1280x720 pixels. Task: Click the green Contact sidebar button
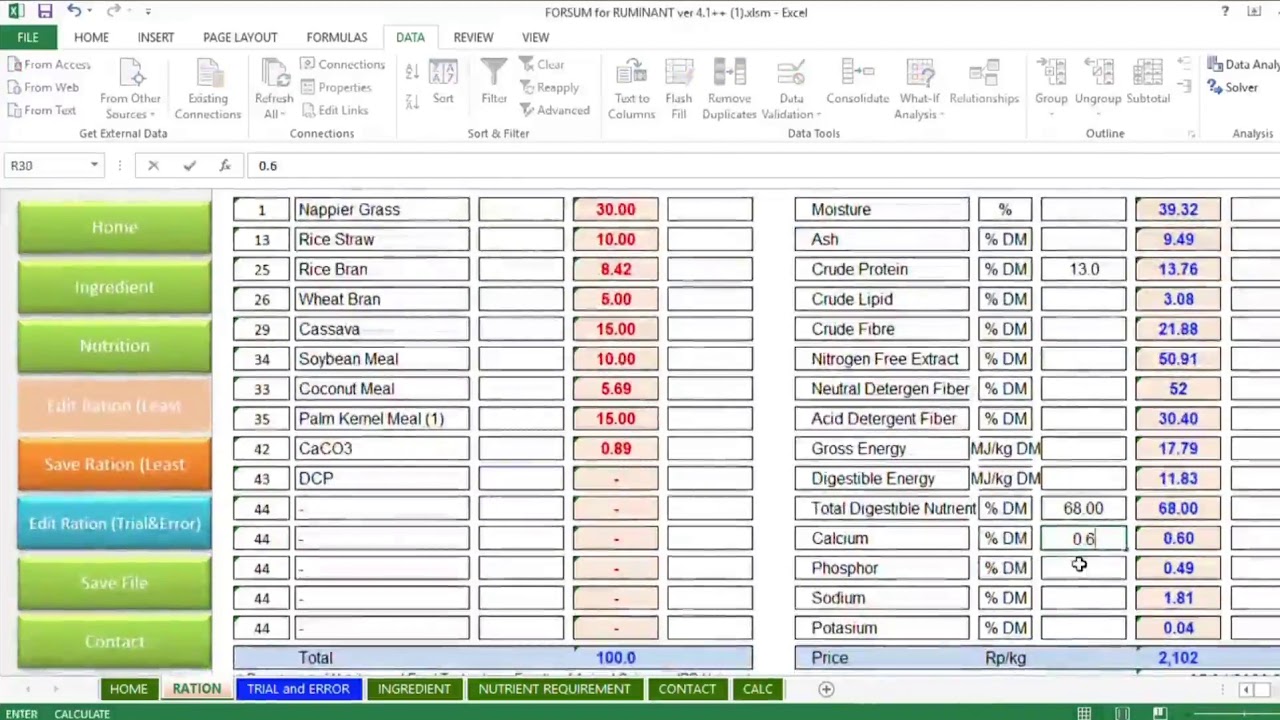114,642
